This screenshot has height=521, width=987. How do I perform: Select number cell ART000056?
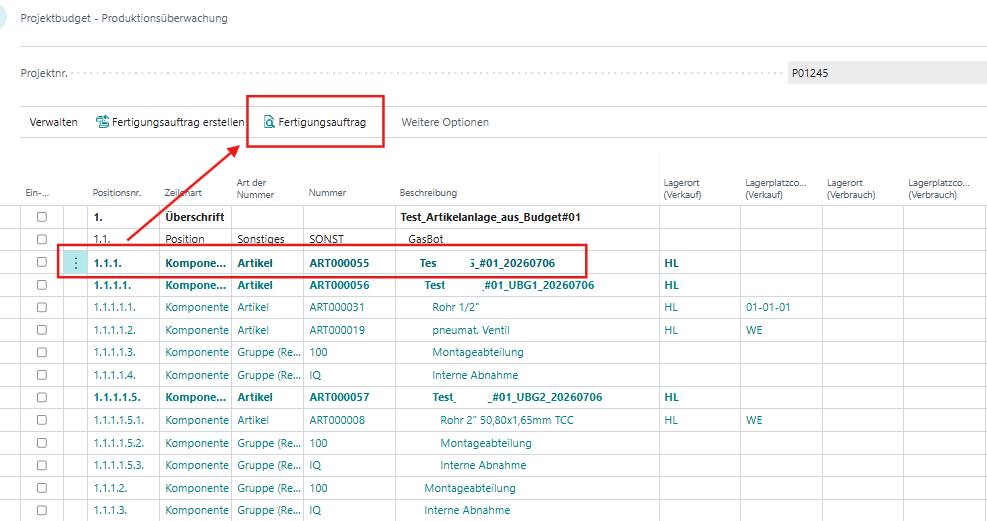pos(339,285)
